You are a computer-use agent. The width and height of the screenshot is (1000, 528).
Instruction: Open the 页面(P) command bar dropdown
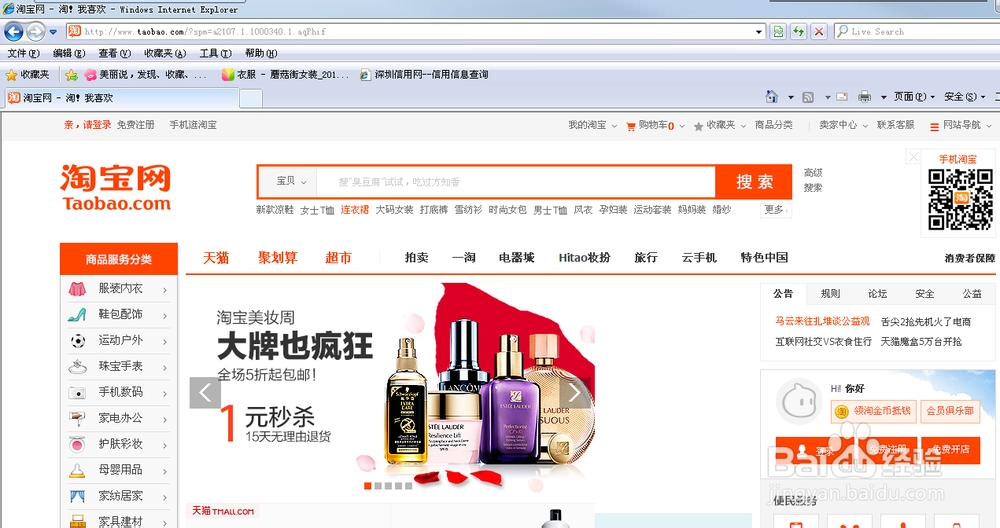point(914,97)
